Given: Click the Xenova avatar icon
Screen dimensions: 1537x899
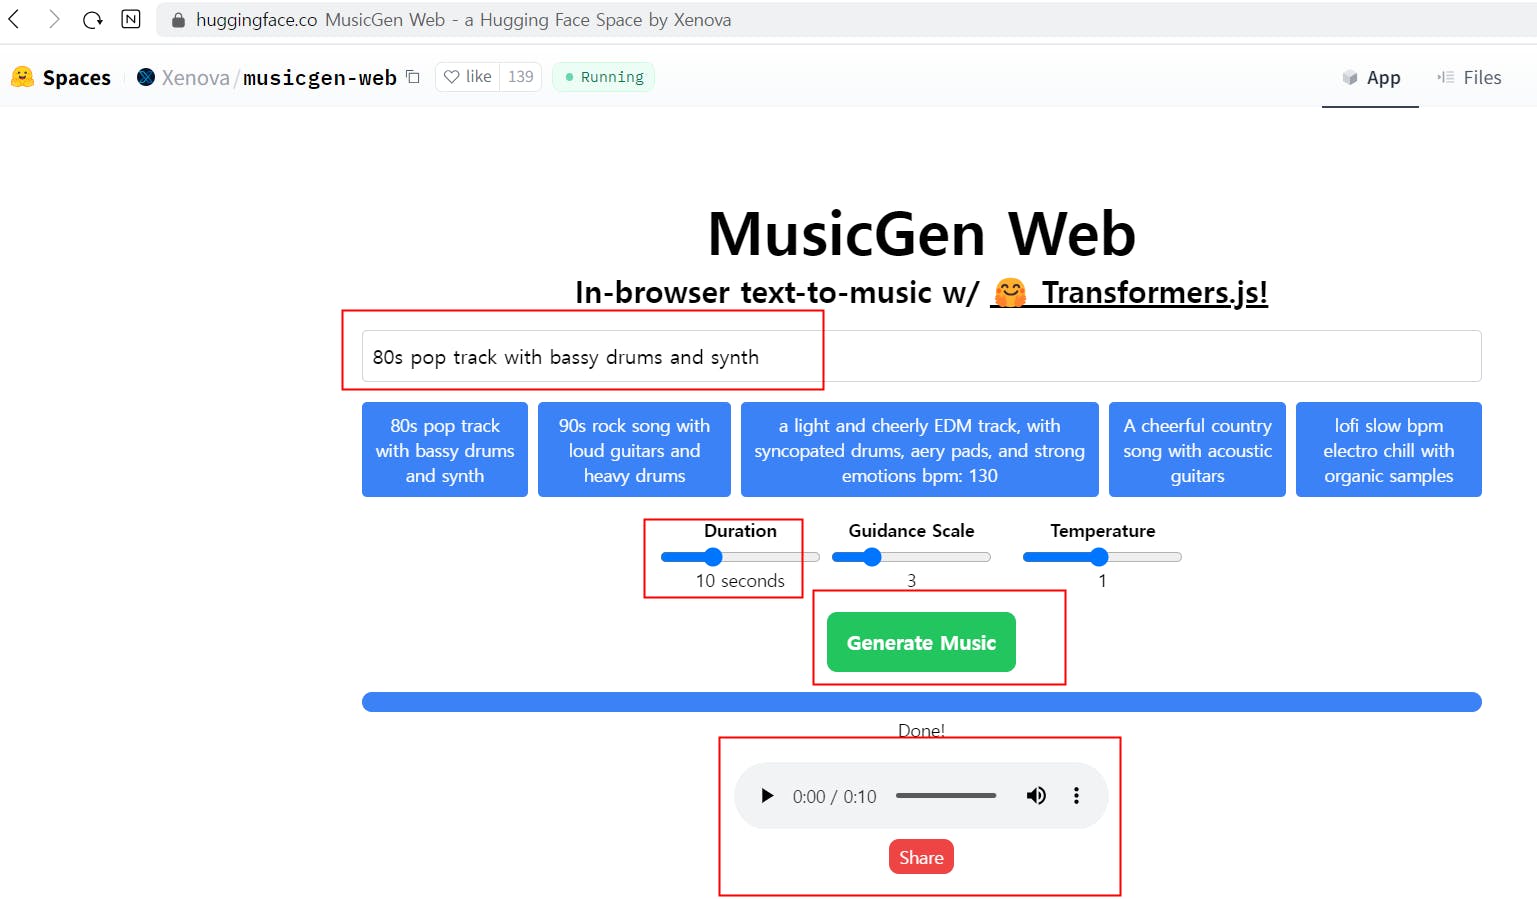Looking at the screenshot, I should (146, 77).
